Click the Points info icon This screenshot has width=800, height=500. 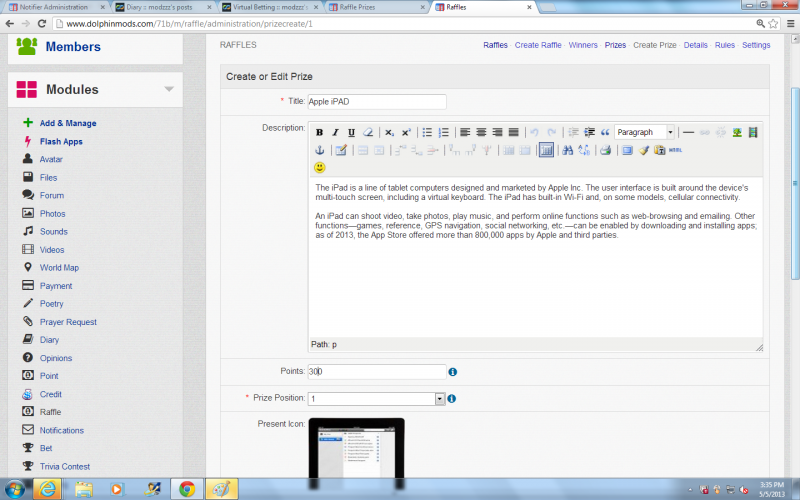click(453, 372)
